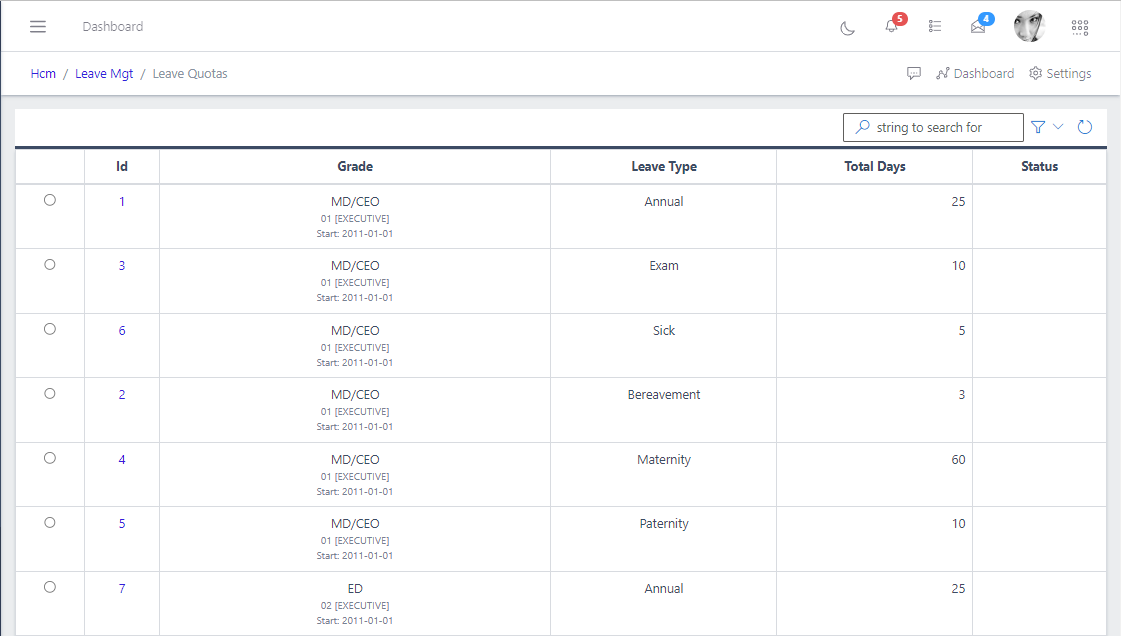Go to Leave Mgt in the breadcrumb
Viewport: 1121px width, 636px height.
[104, 73]
